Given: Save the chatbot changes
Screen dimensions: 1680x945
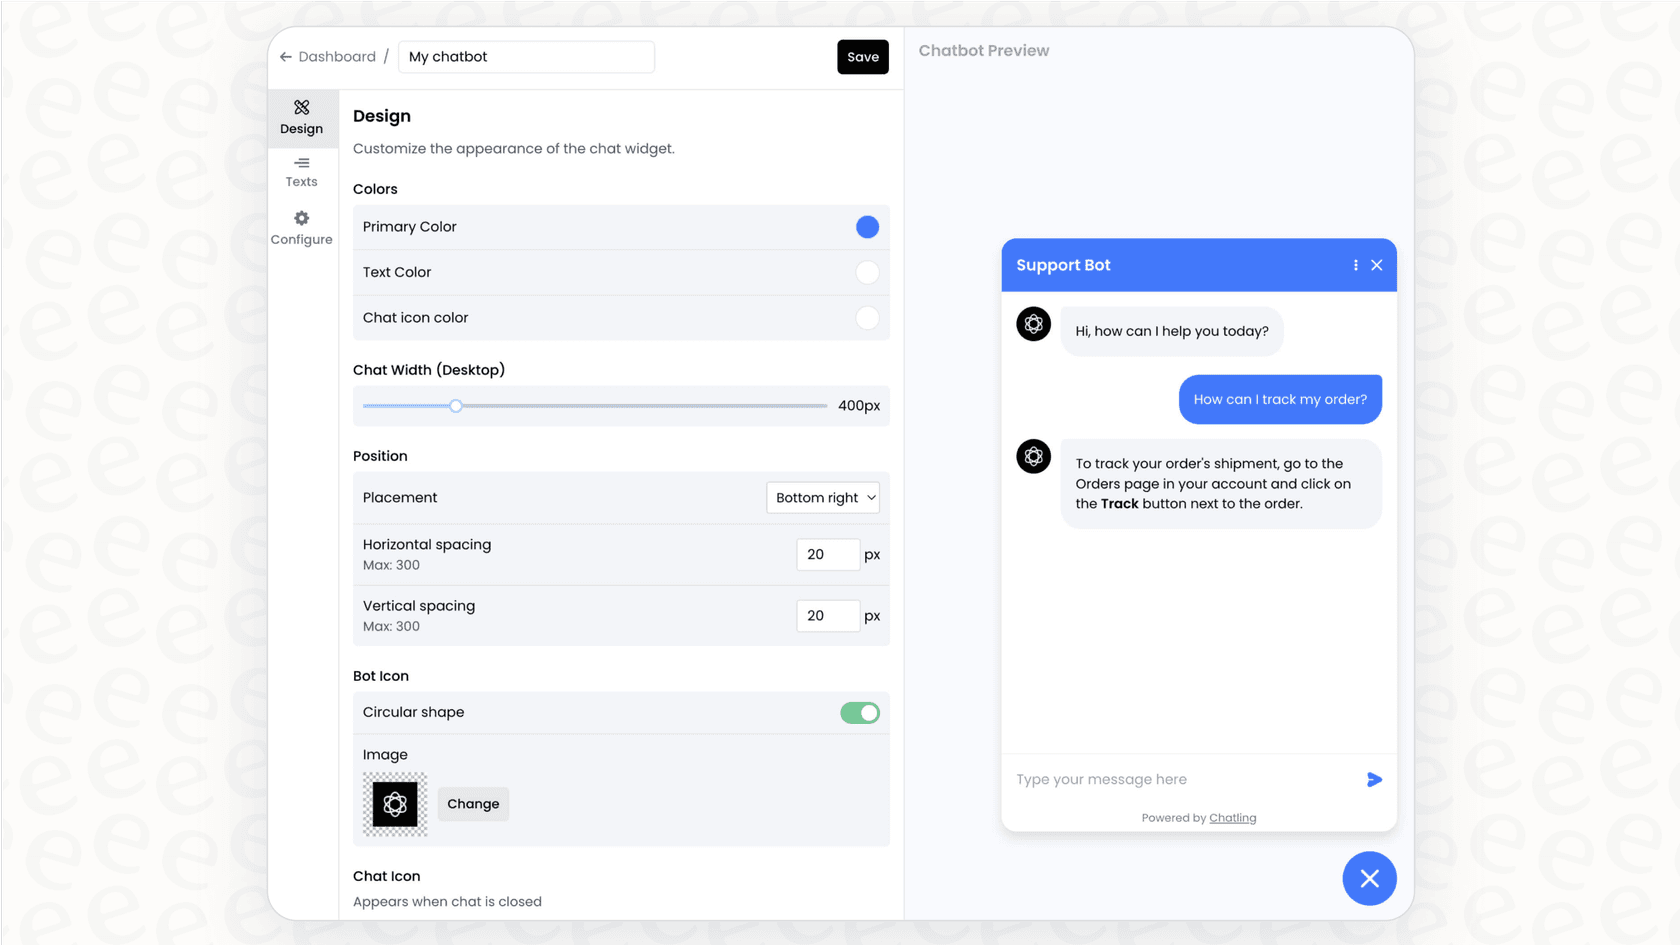Looking at the screenshot, I should tap(862, 57).
